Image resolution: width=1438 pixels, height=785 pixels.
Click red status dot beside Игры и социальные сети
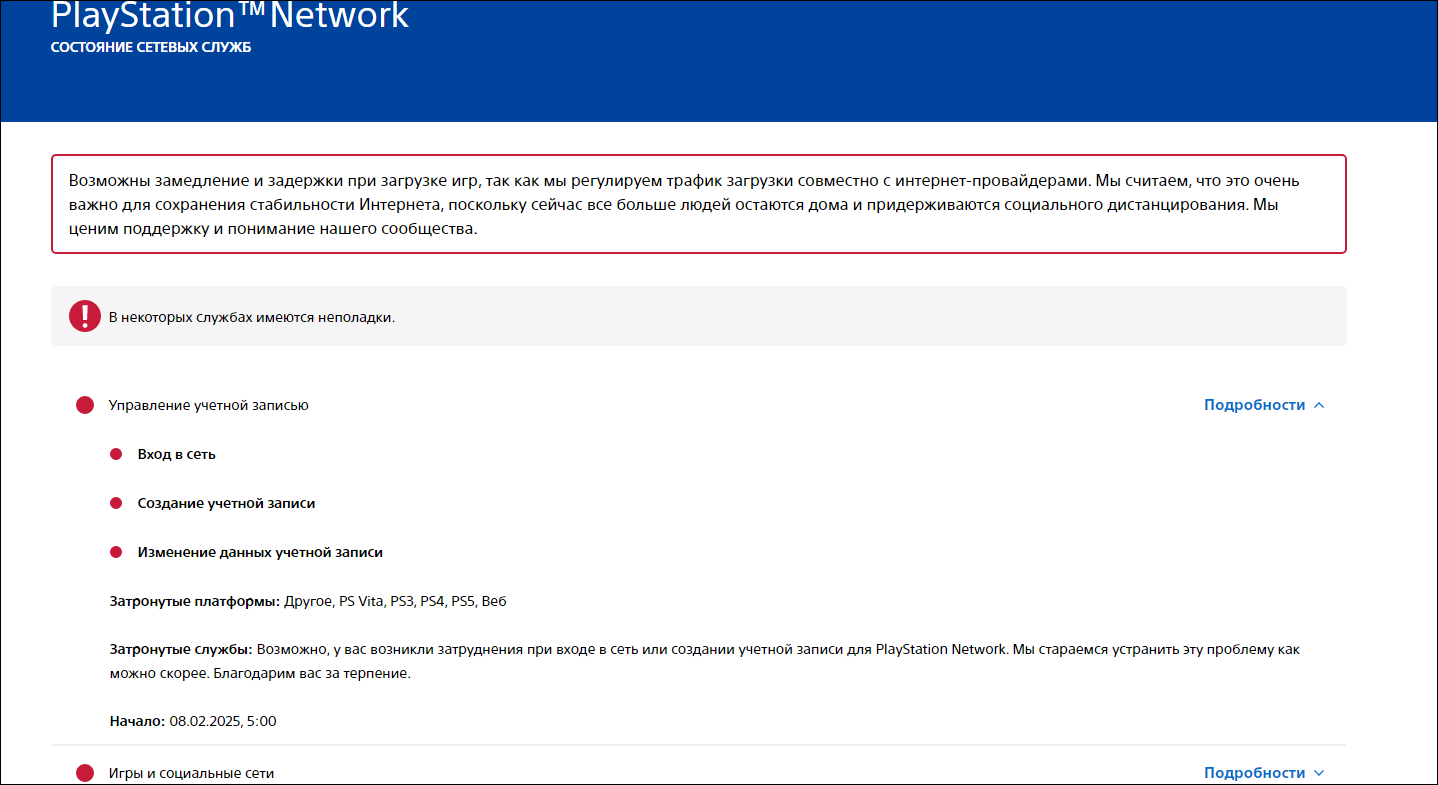point(85,773)
